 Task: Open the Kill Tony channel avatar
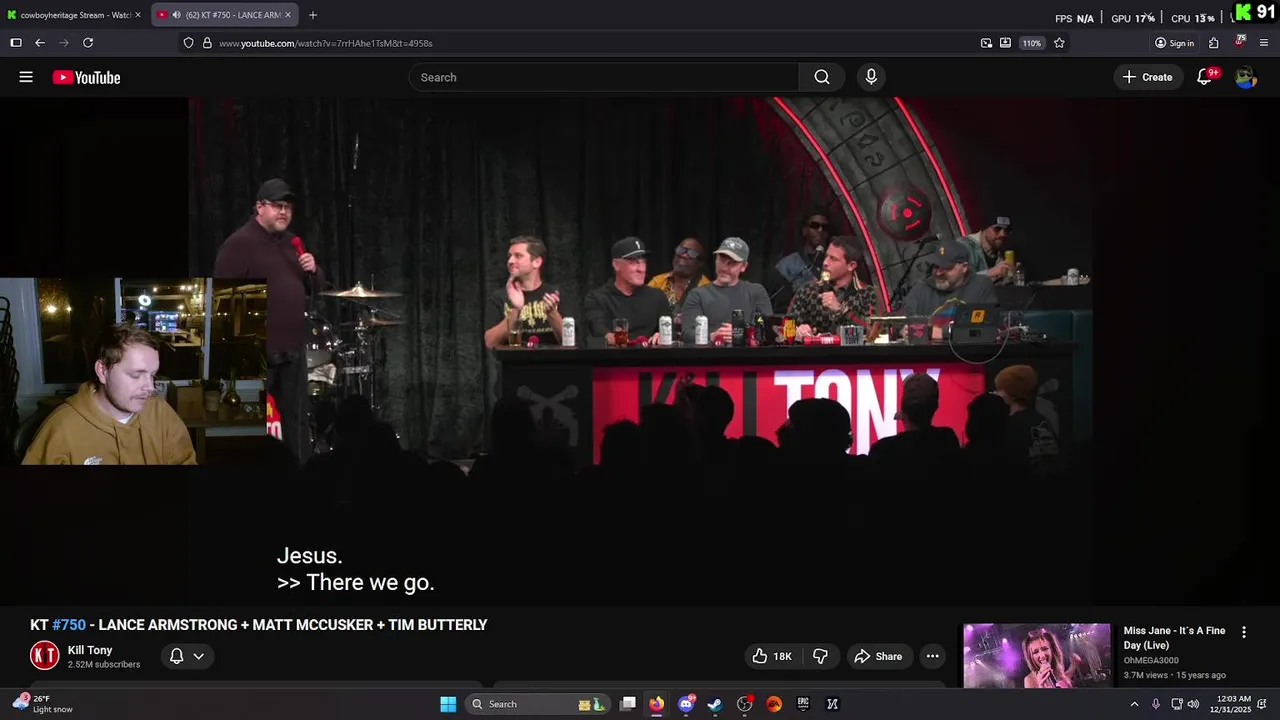tap(45, 656)
